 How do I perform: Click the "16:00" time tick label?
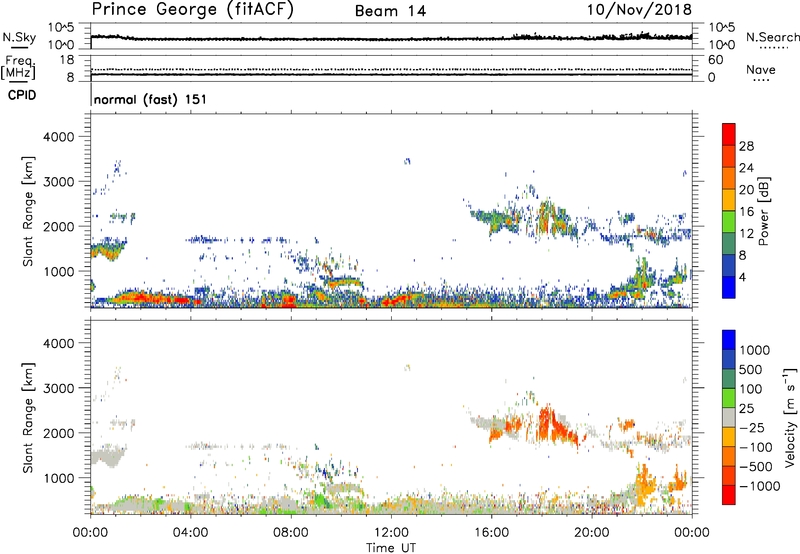pyautogui.click(x=491, y=533)
